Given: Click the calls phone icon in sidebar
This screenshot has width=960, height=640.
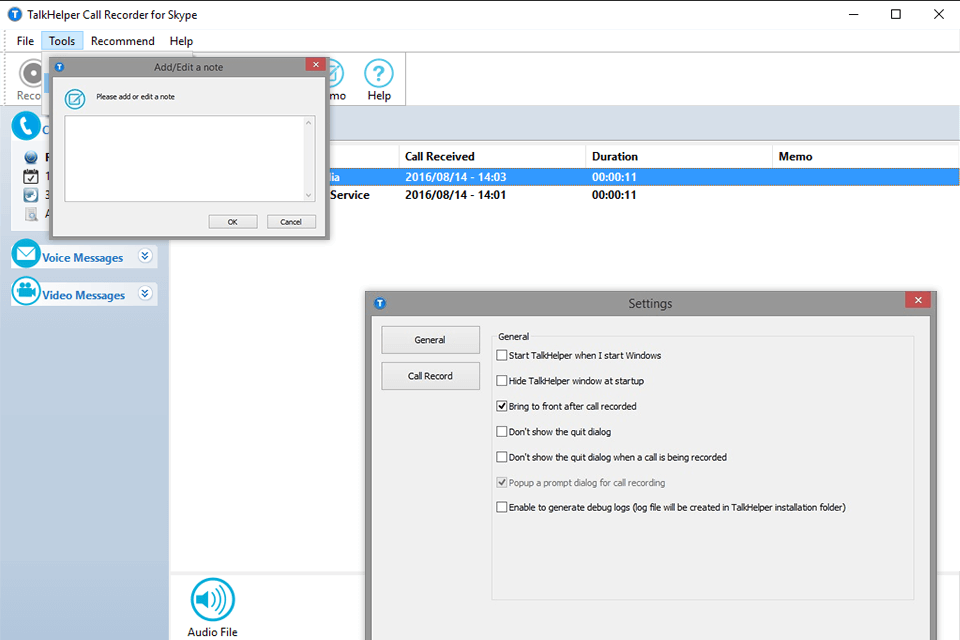Looking at the screenshot, I should (26, 126).
